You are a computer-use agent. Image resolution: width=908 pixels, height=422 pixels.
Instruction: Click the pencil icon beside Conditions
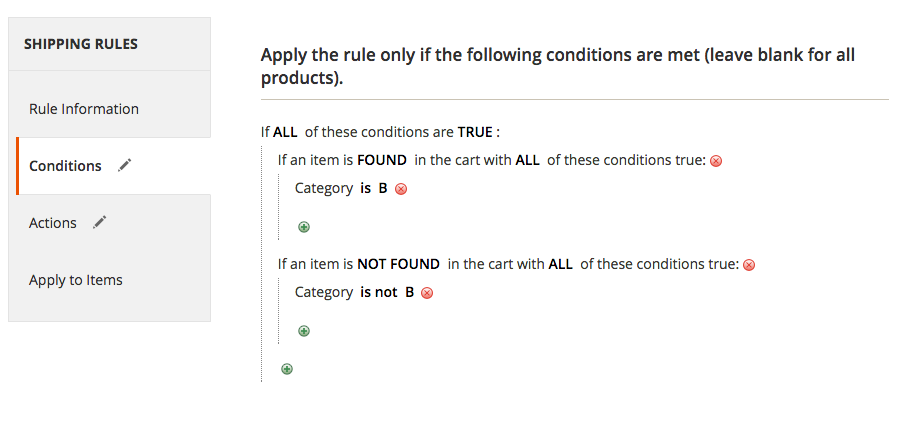click(x=124, y=165)
